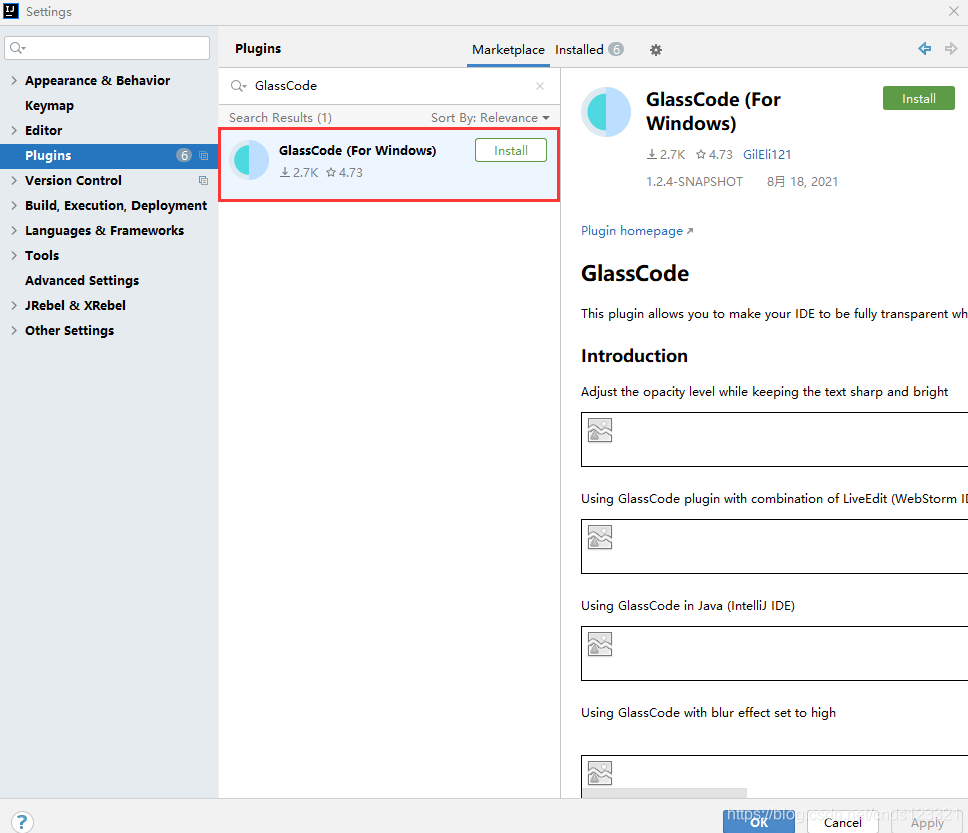Switch to the Installed tab
The height and width of the screenshot is (833, 968).
(x=580, y=49)
